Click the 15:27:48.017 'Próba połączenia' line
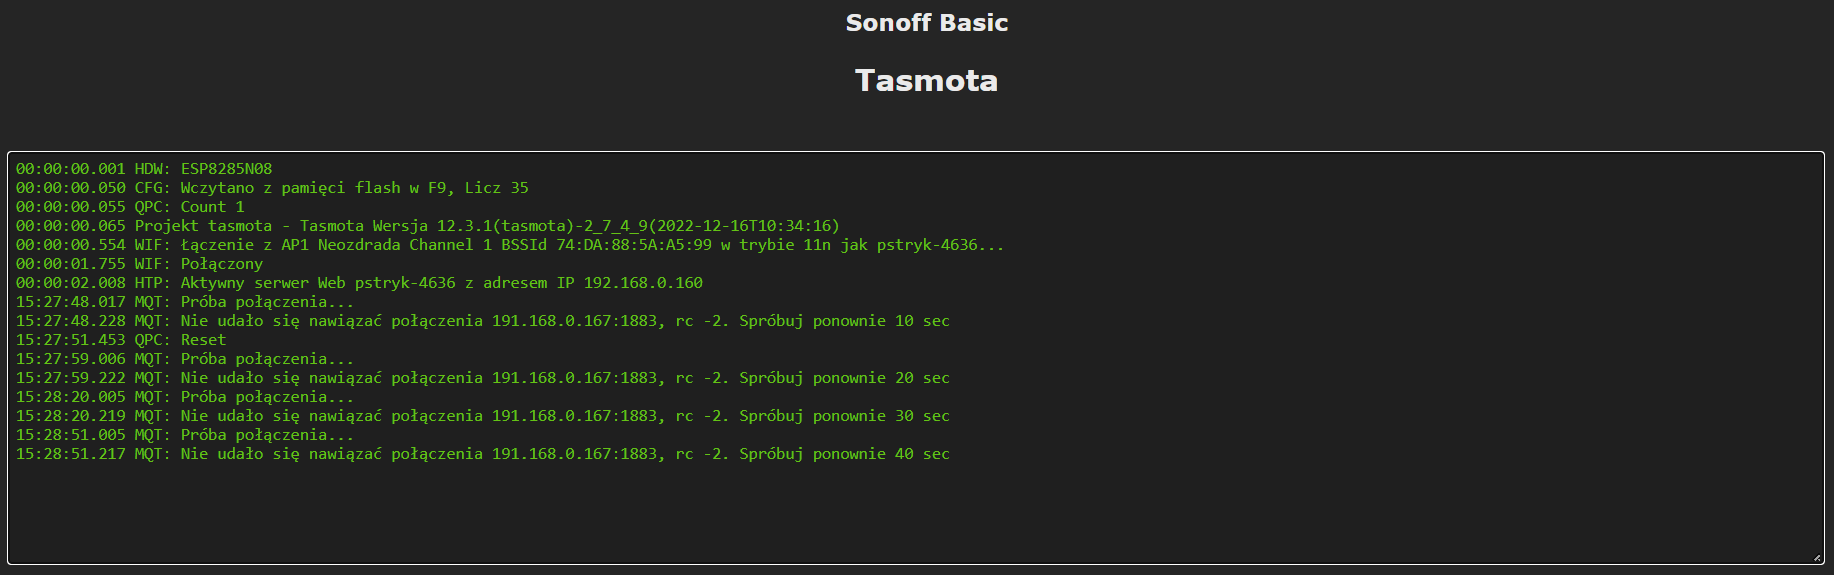This screenshot has height=575, width=1834. click(x=185, y=302)
